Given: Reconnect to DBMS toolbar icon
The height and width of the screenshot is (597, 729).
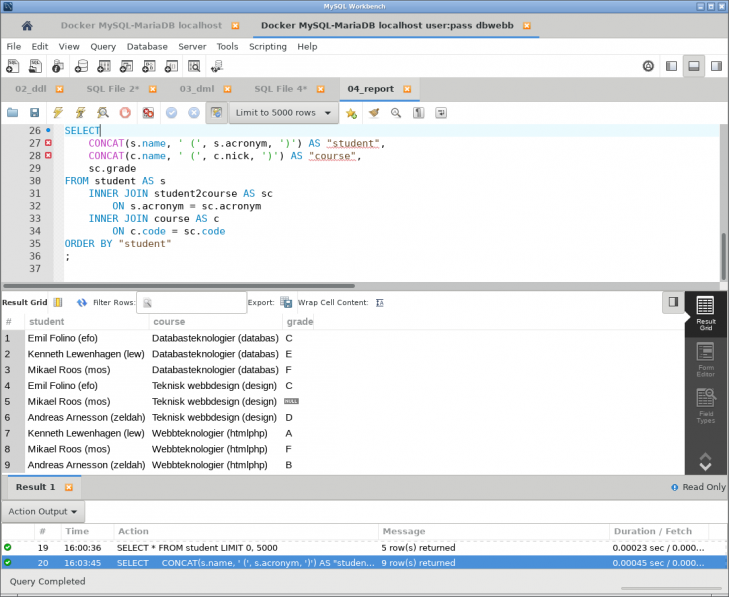Looking at the screenshot, I should 217,66.
